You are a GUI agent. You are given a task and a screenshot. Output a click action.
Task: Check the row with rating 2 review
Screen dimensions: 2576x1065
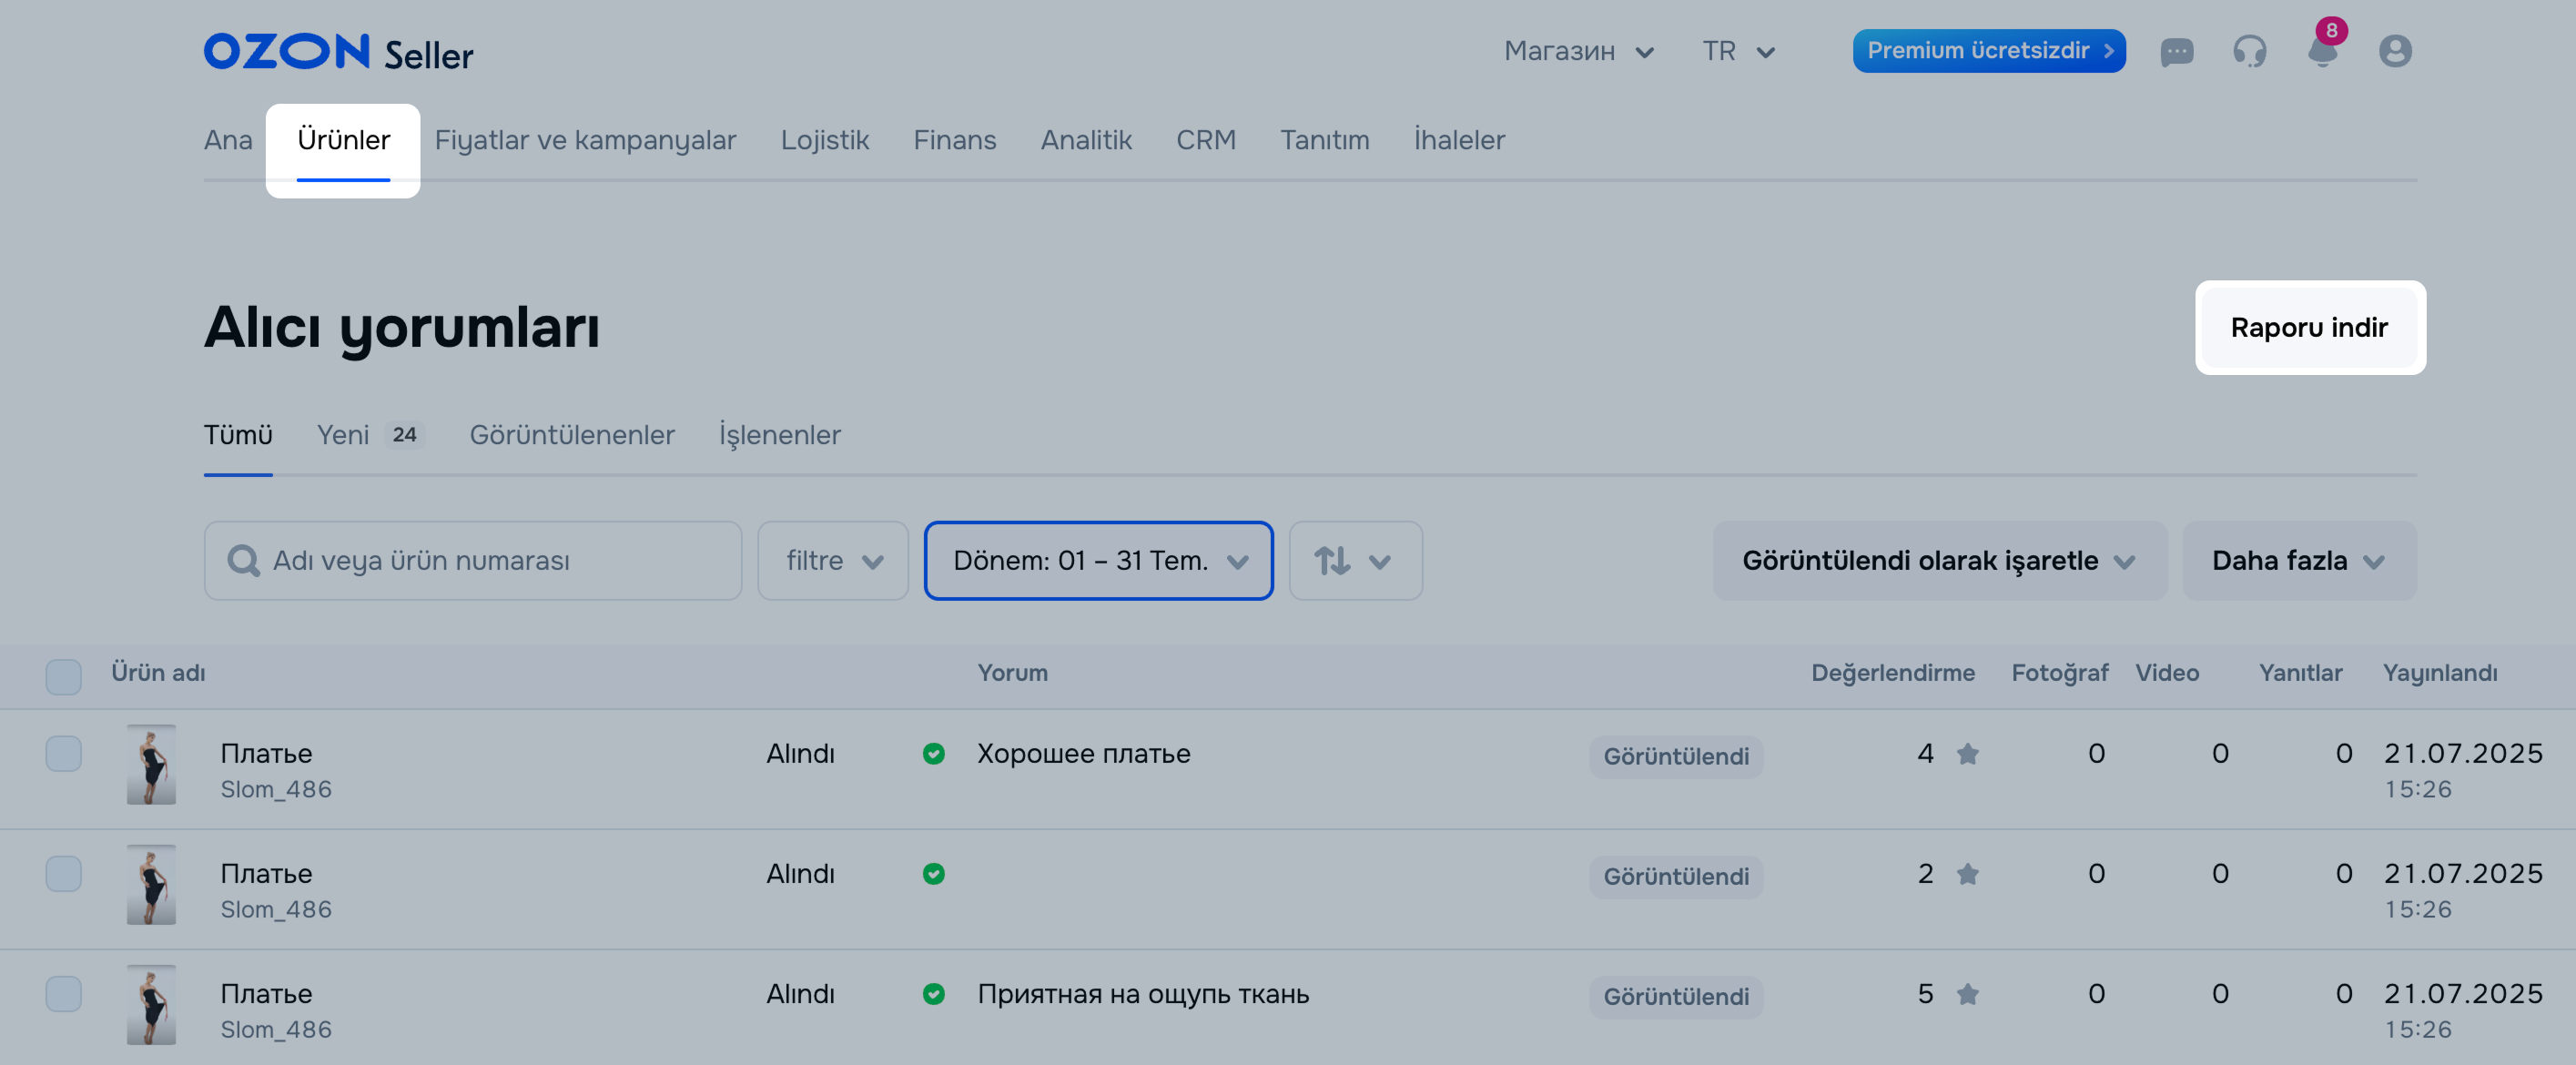[x=64, y=874]
